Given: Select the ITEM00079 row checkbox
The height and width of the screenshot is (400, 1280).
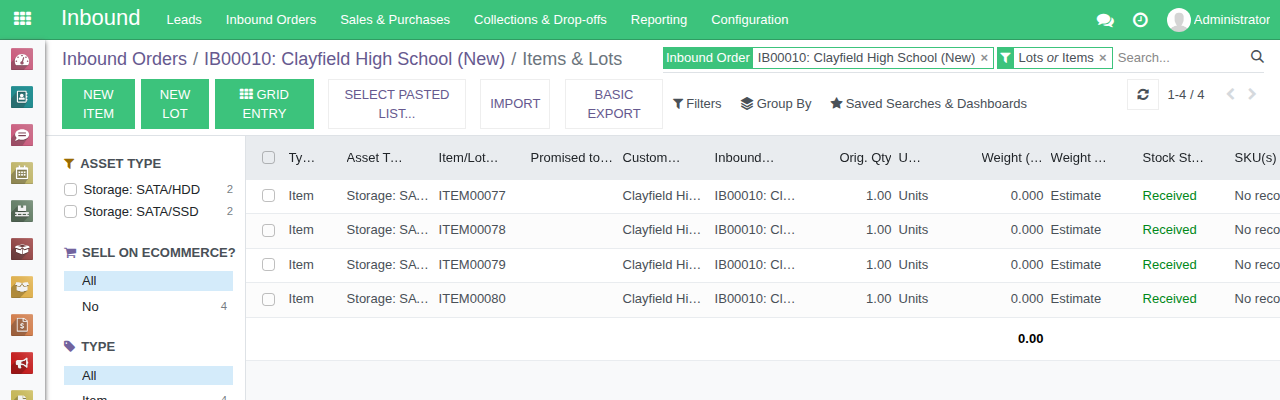Looking at the screenshot, I should coord(268,265).
